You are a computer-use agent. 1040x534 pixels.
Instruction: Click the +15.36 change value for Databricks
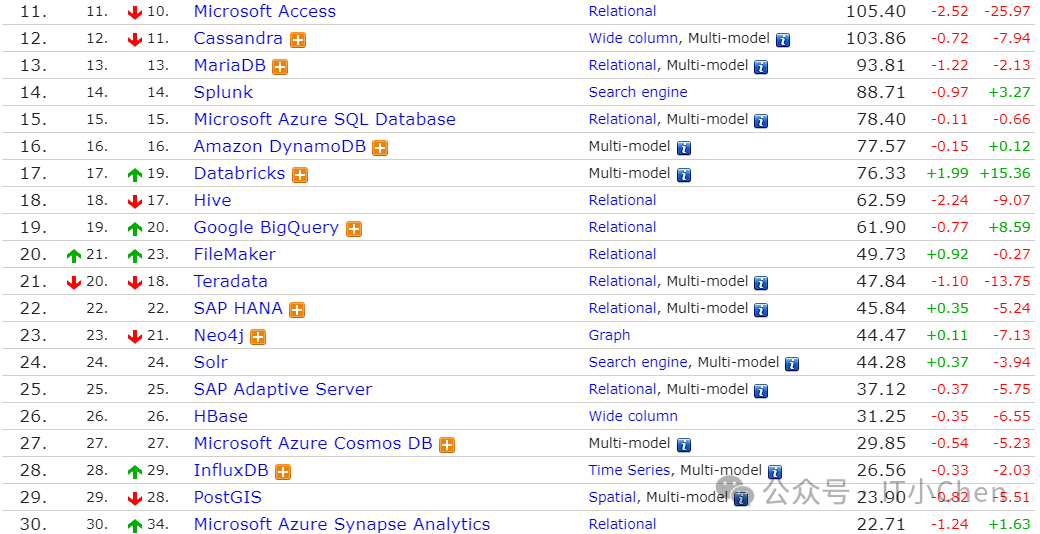click(1005, 173)
